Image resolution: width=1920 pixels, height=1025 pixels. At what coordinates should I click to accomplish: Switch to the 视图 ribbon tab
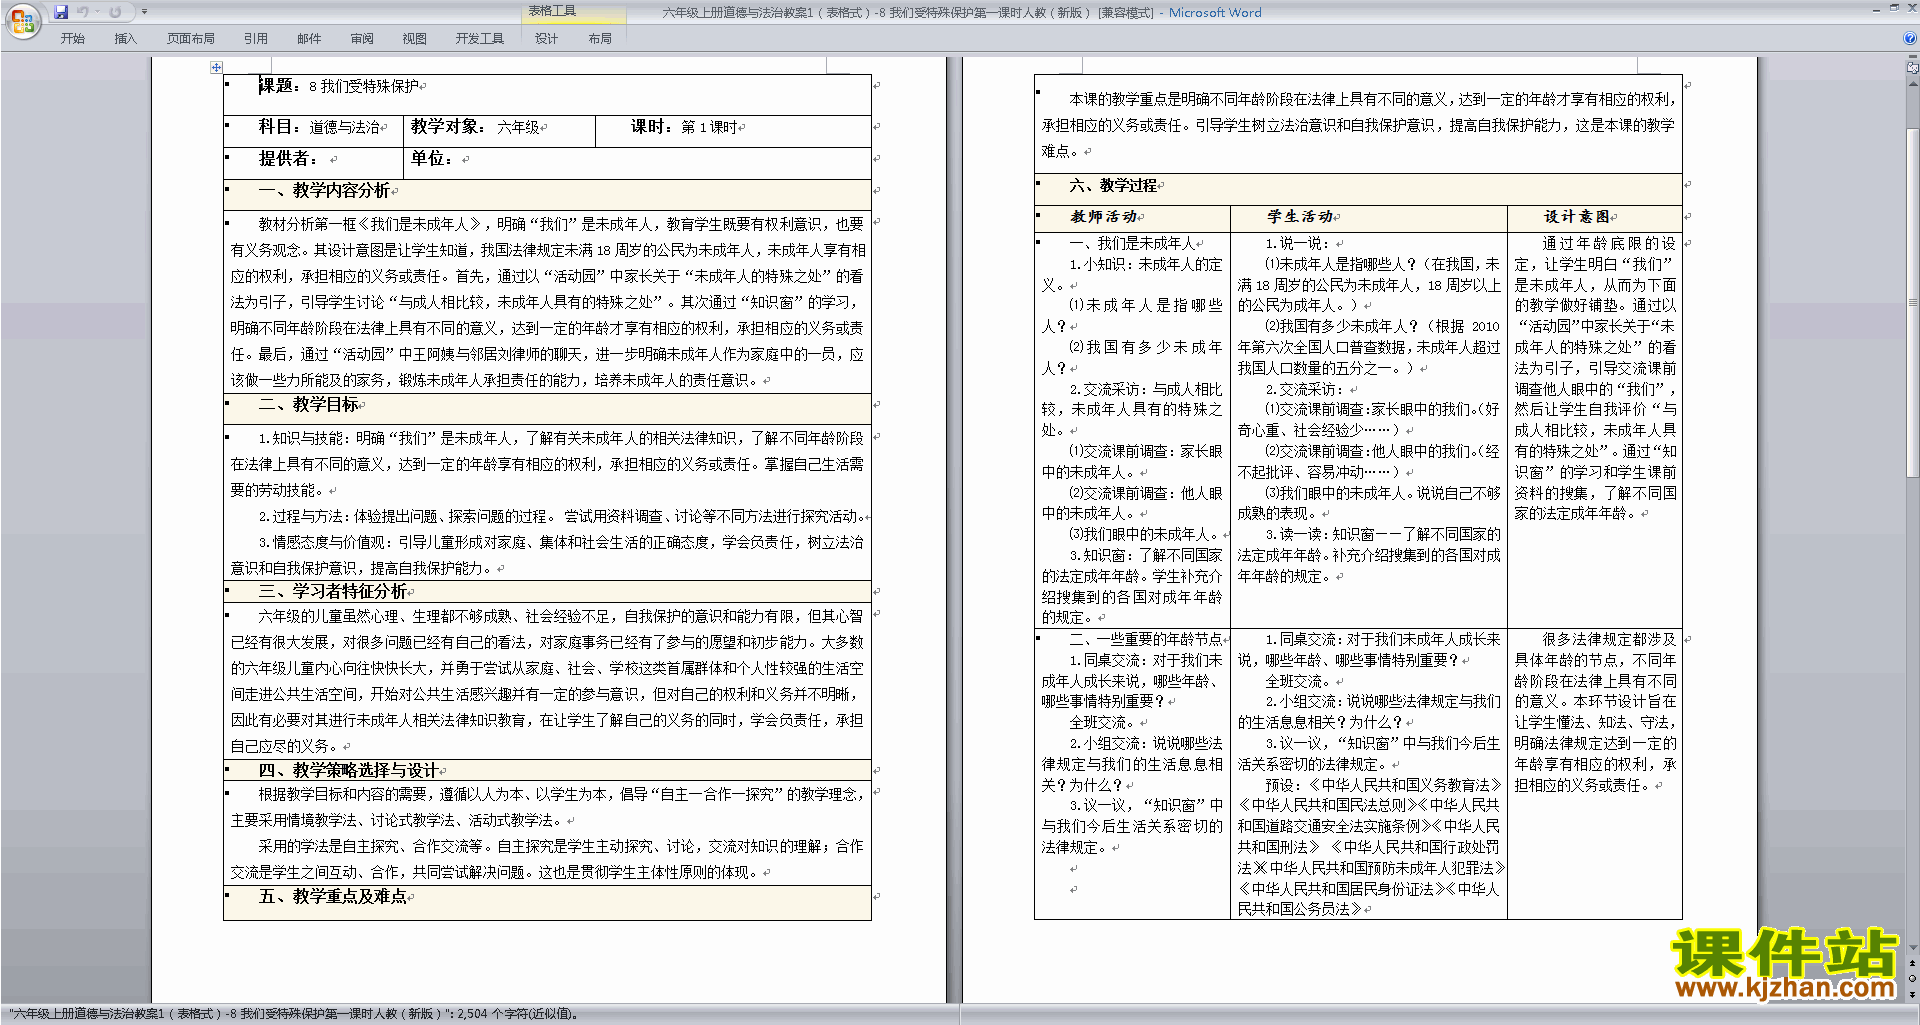coord(415,39)
